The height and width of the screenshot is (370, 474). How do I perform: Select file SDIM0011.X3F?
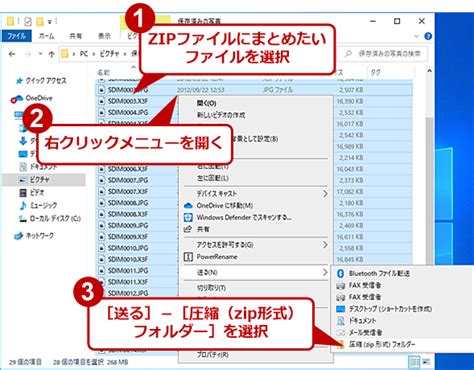[128, 282]
